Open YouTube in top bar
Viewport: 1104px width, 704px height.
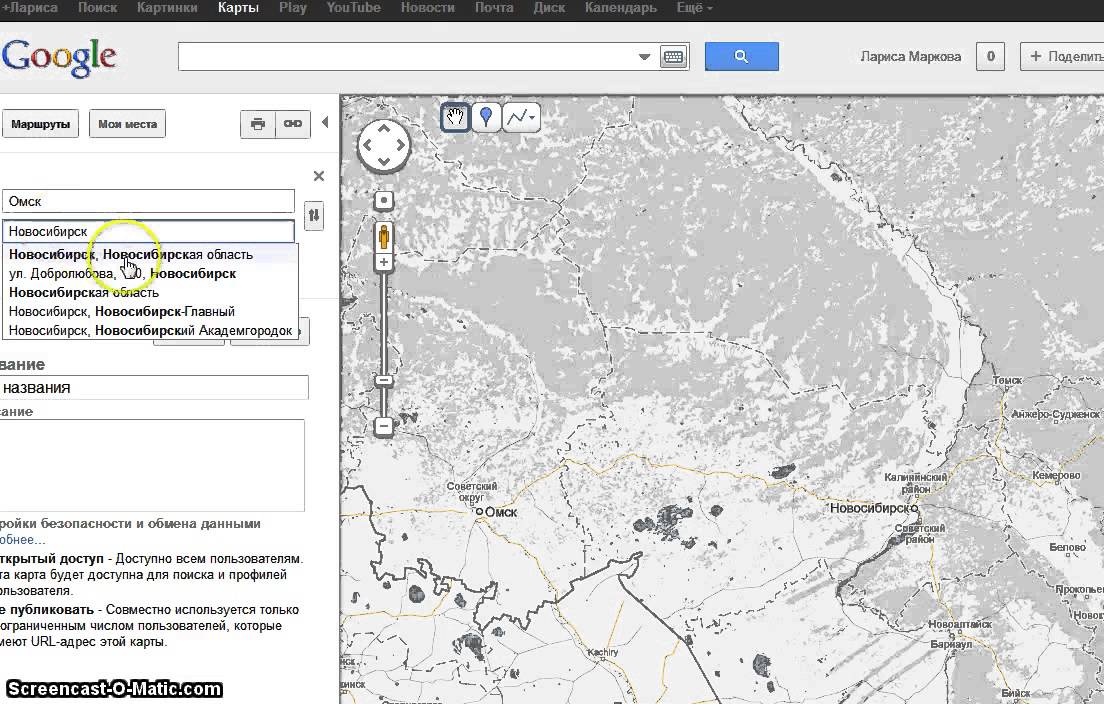pyautogui.click(x=353, y=8)
